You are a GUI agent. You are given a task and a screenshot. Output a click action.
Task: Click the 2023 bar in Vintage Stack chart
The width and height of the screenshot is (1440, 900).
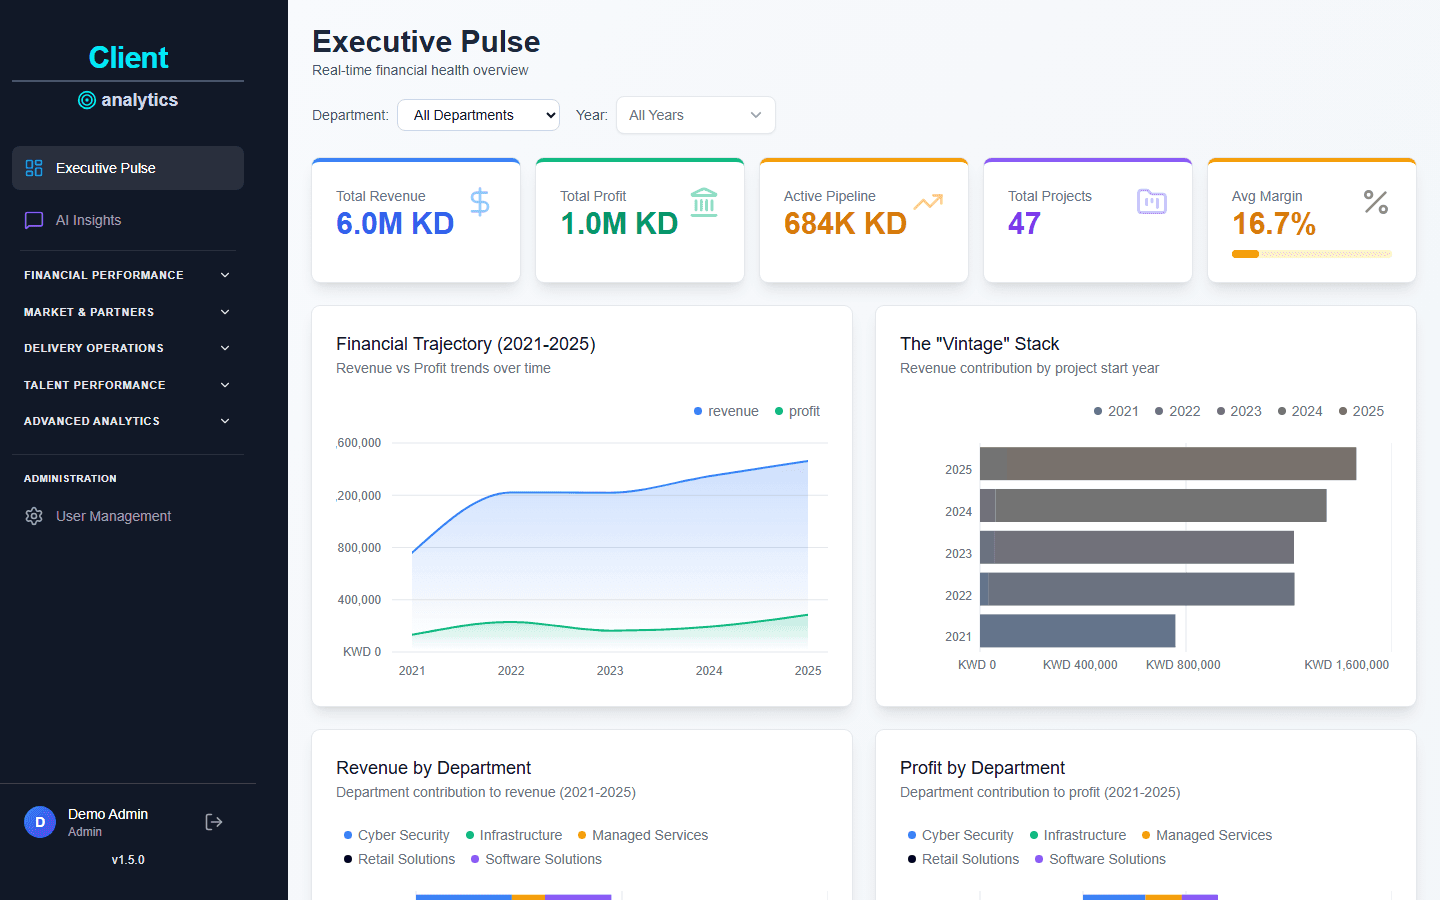1137,548
